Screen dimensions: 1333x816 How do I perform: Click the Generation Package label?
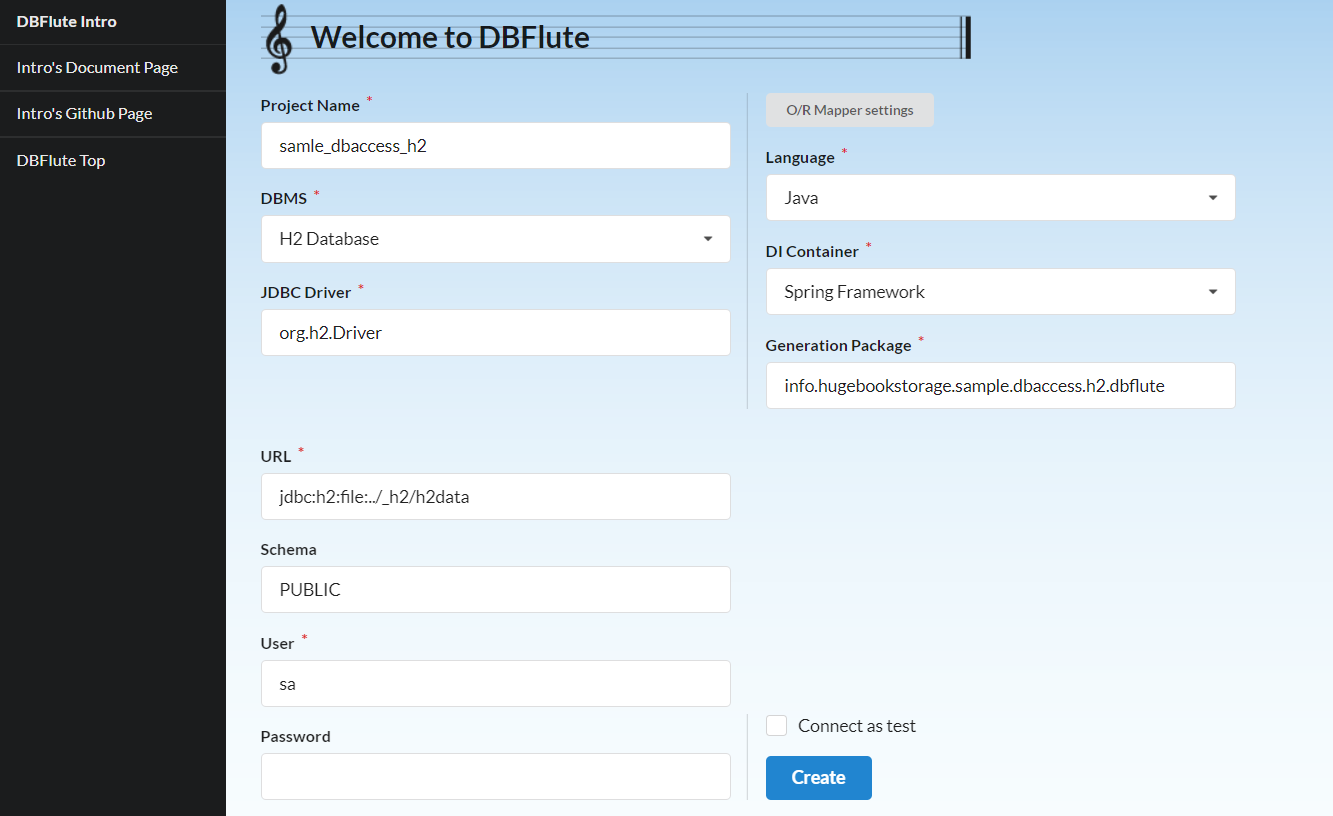click(839, 346)
